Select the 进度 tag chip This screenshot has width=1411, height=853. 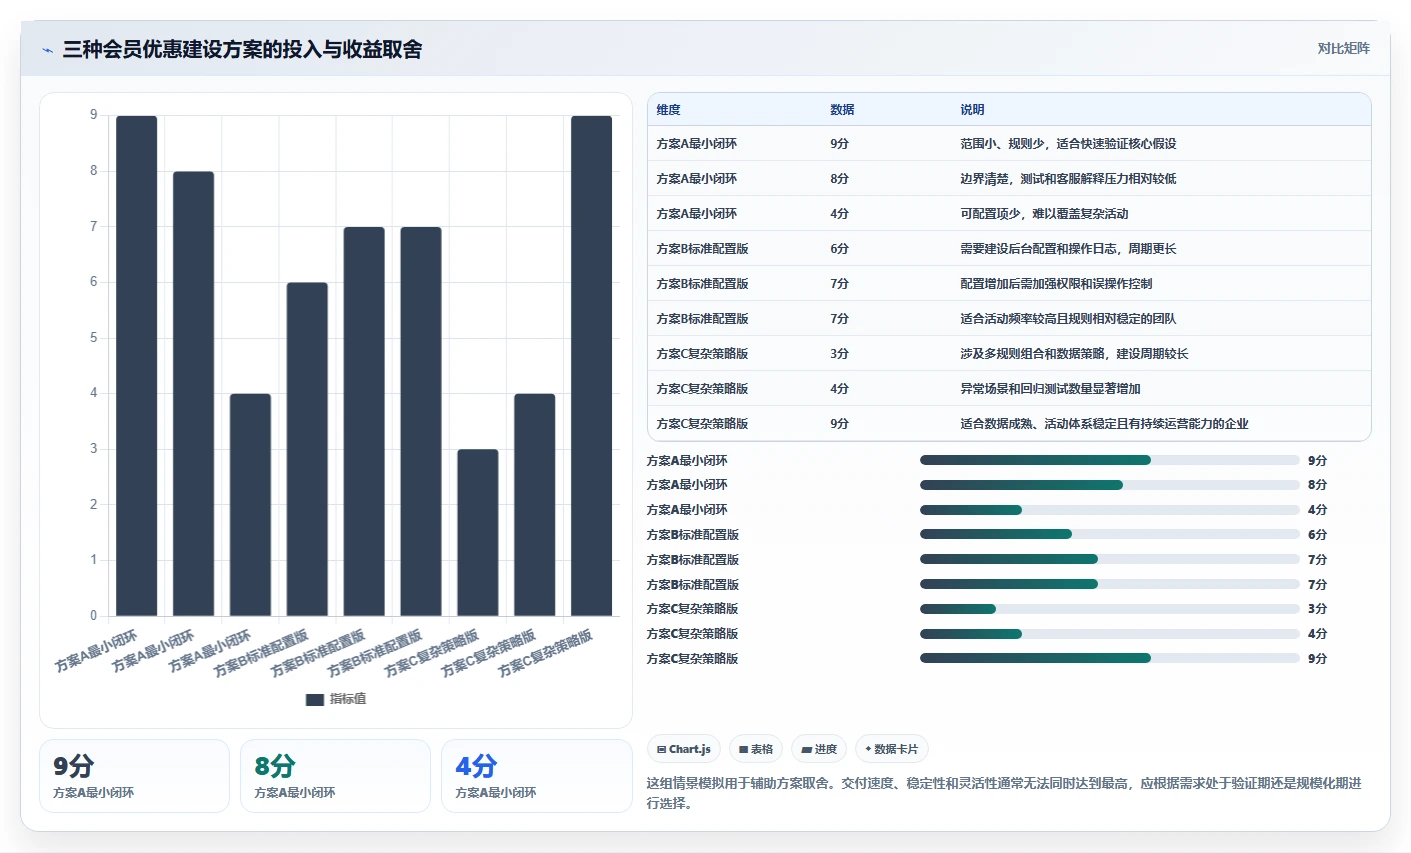[x=819, y=749]
